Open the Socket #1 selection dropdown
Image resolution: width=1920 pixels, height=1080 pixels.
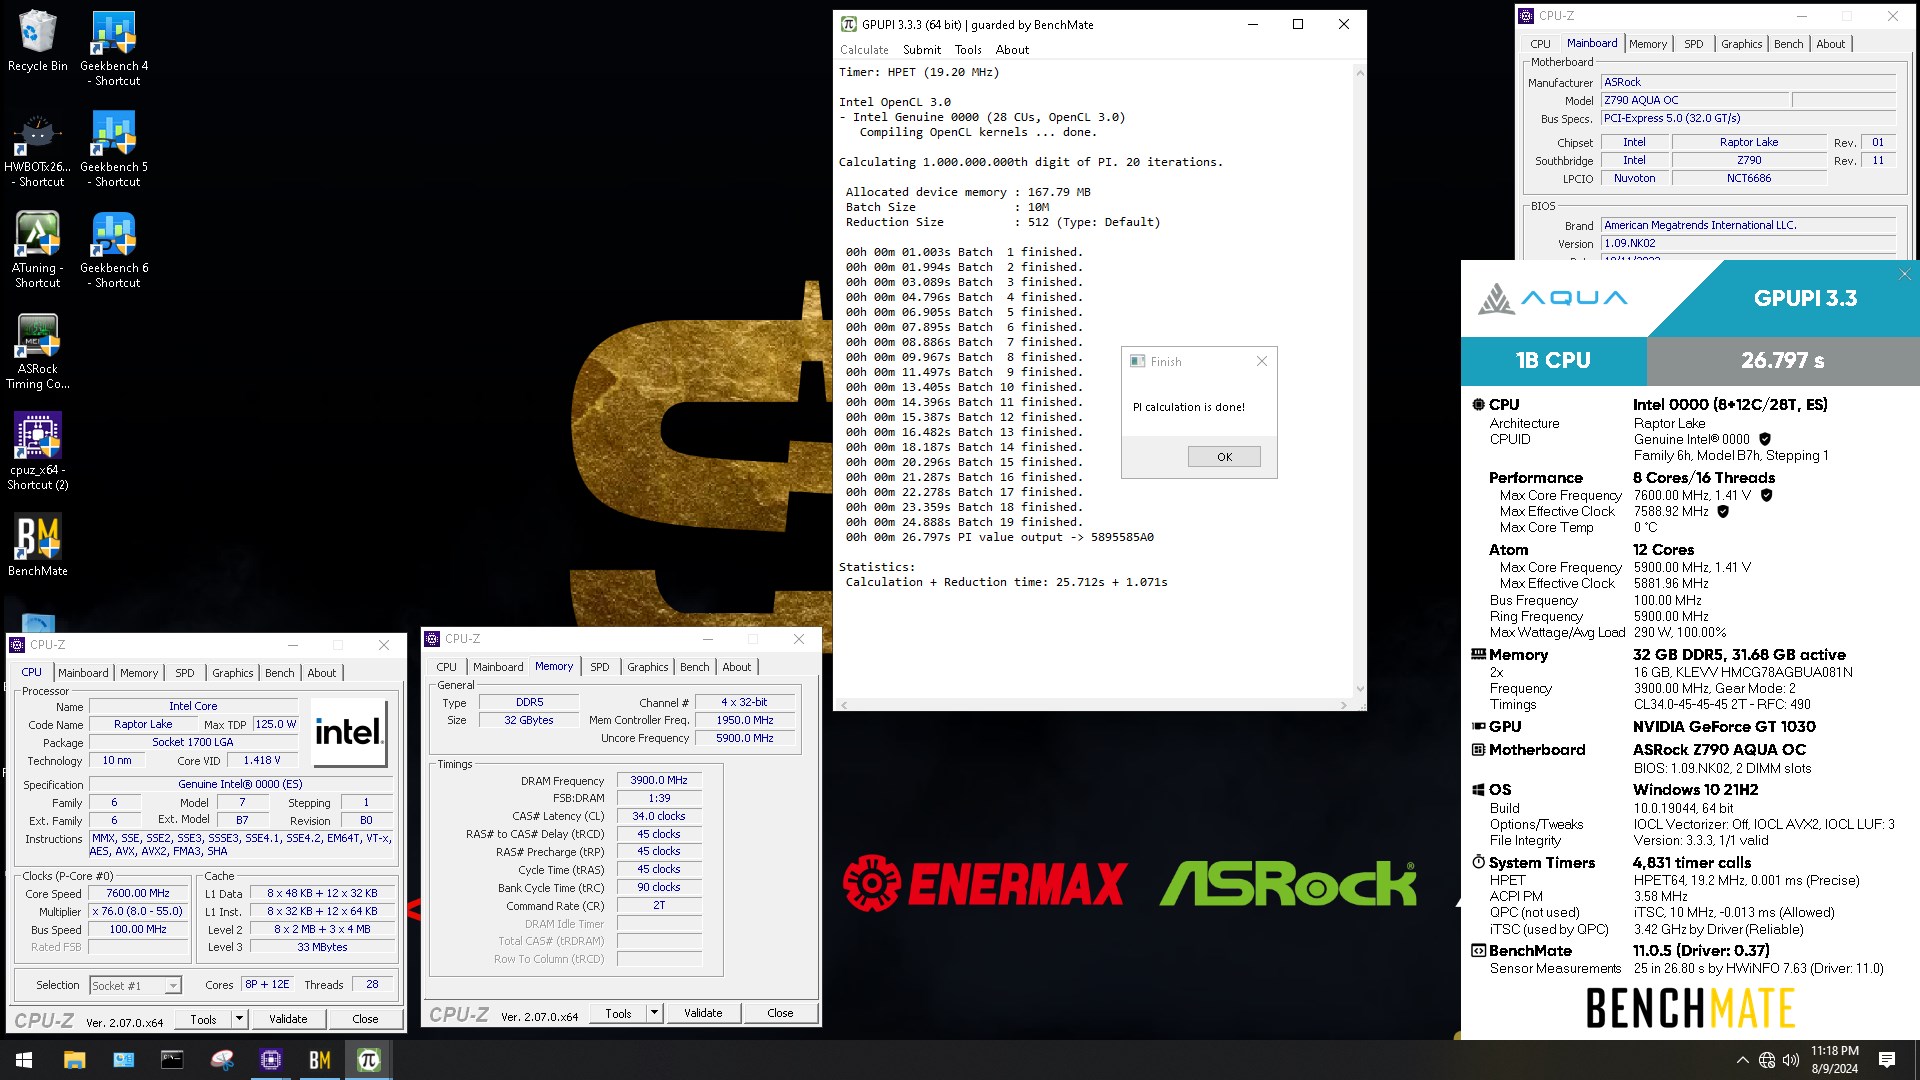(x=135, y=986)
